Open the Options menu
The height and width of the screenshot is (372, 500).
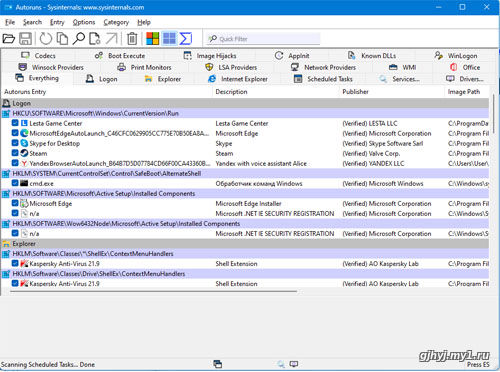pyautogui.click(x=84, y=22)
